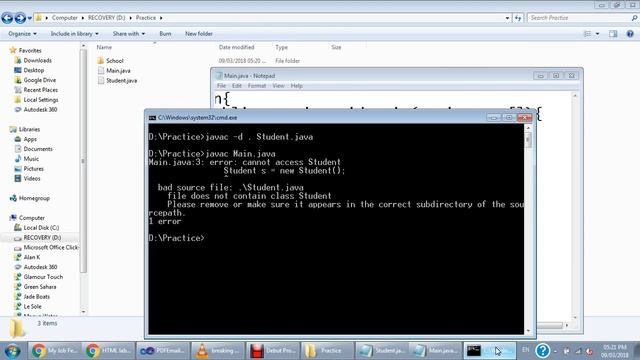Open the VLC taskbar item
640x360 pixels.
[x=218, y=351]
